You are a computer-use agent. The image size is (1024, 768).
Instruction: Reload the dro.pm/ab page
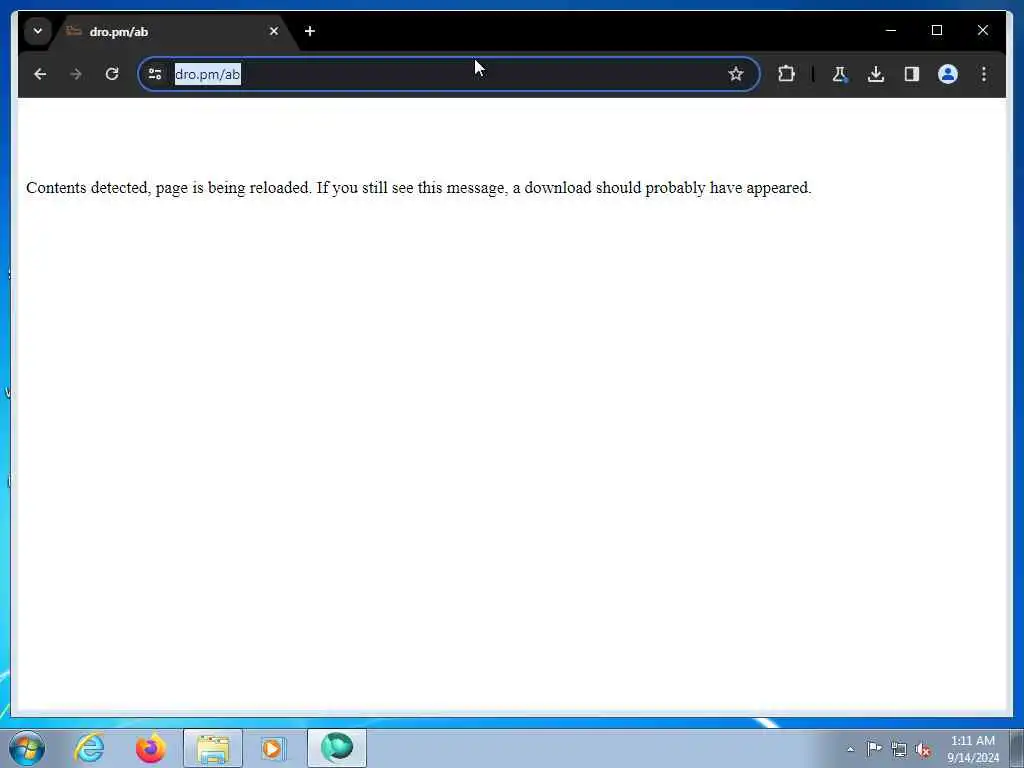112,74
